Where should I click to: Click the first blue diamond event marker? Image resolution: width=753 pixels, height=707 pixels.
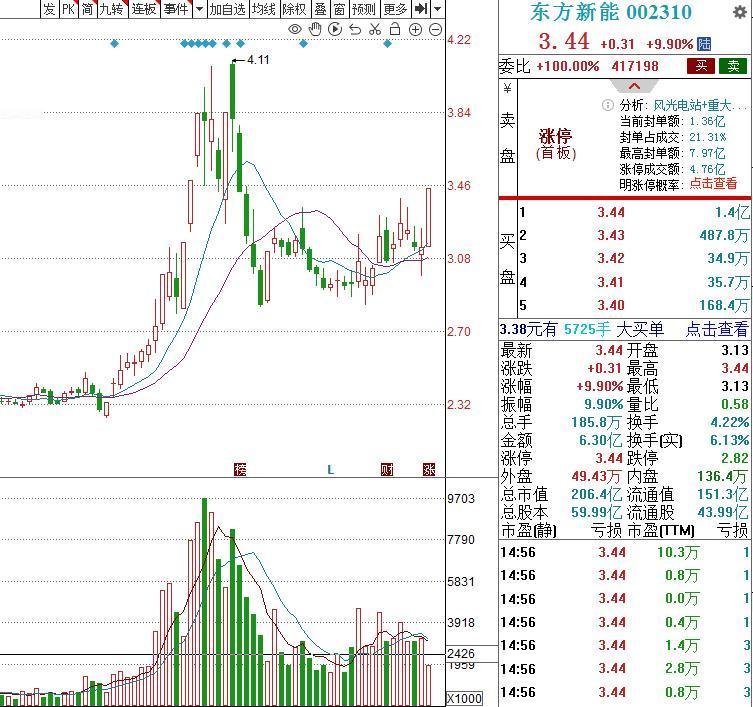click(114, 44)
